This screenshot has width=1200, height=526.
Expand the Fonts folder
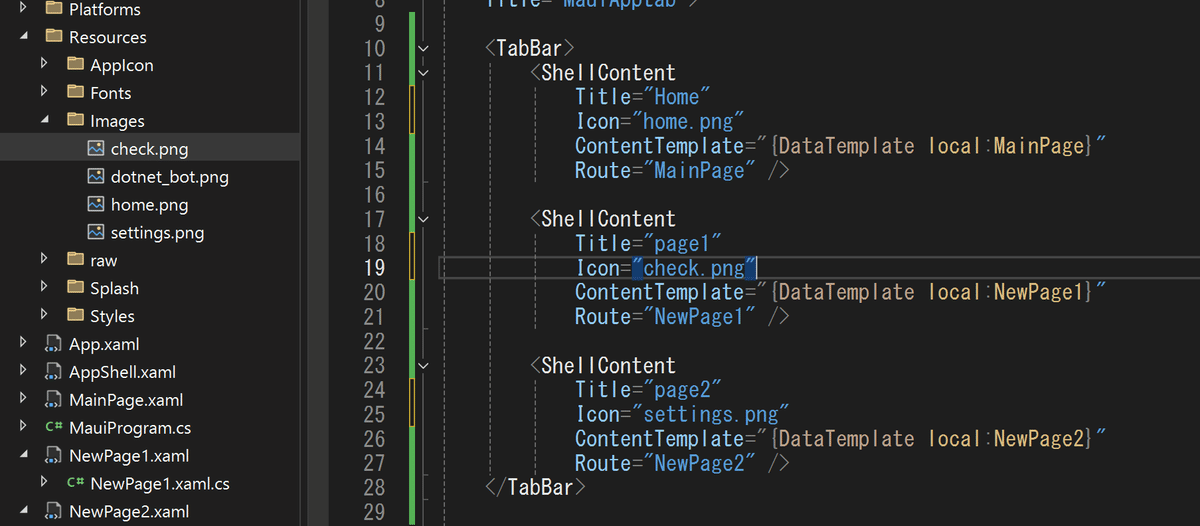coord(44,92)
